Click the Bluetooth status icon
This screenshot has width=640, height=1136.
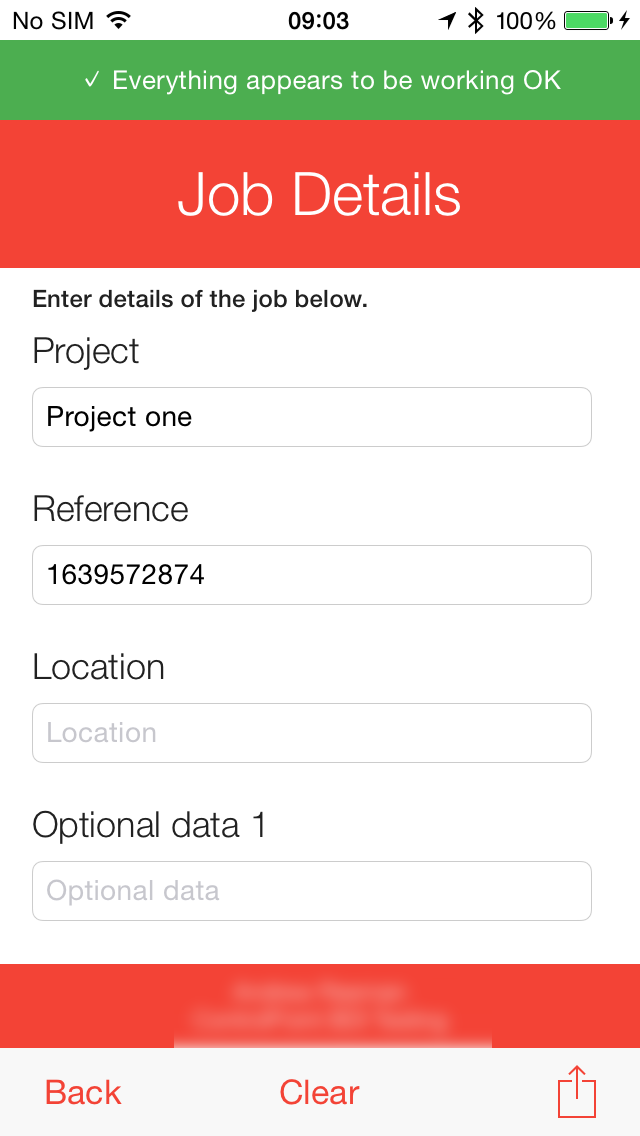pos(476,20)
